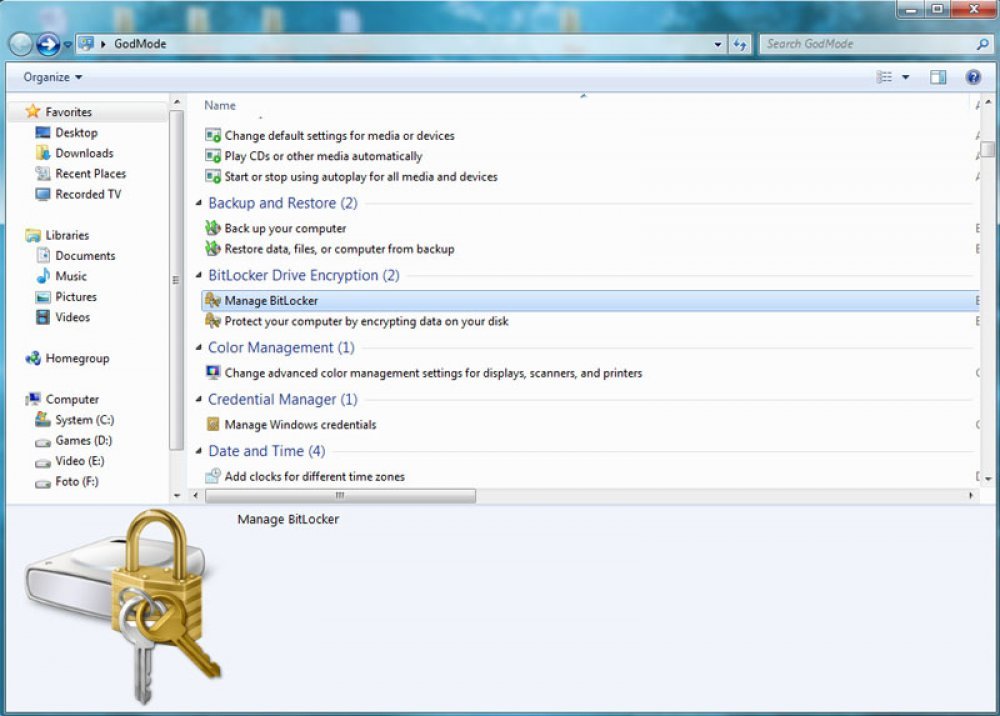This screenshot has width=1000, height=716.
Task: Click the file list scroll left arrow
Action: click(195, 495)
